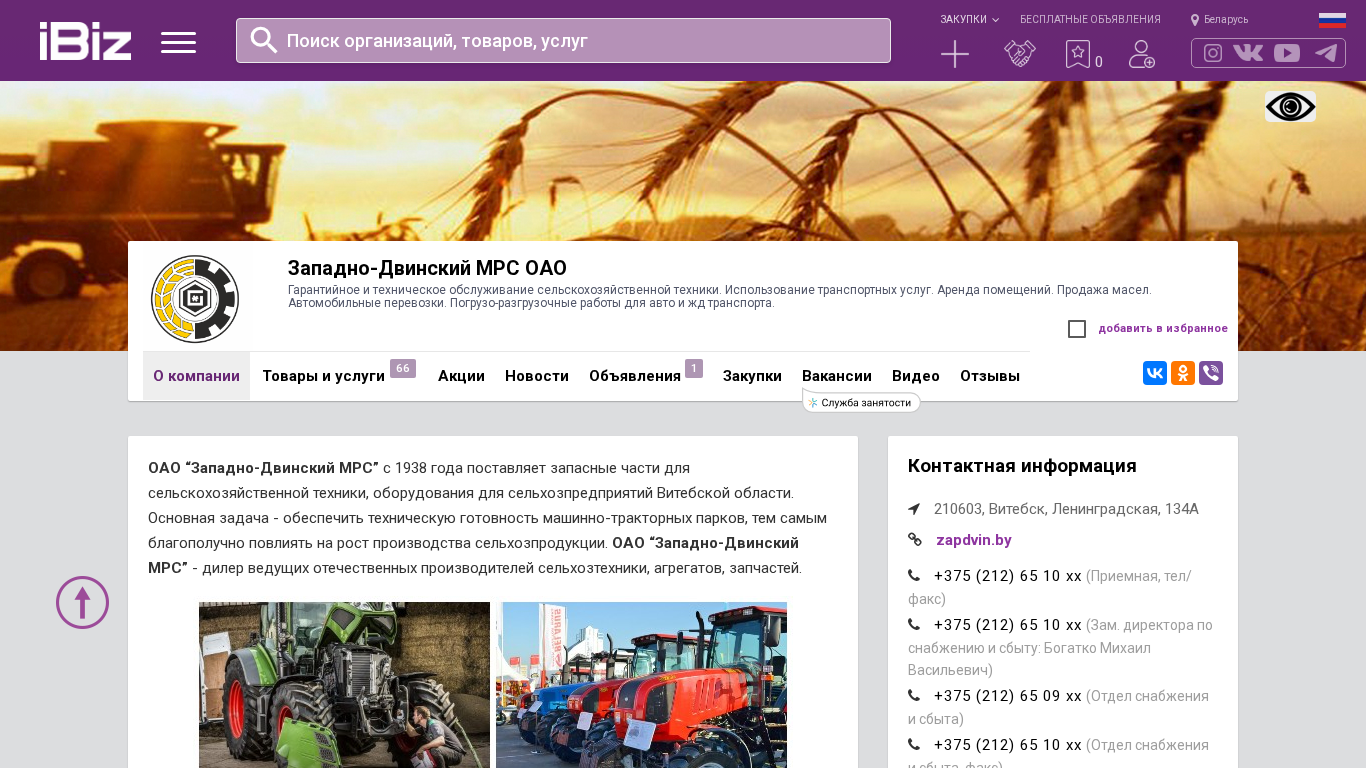Click the company title 'Западно-Двинский МРС ОАО'
Viewport: 1366px width, 768px height.
coord(427,268)
